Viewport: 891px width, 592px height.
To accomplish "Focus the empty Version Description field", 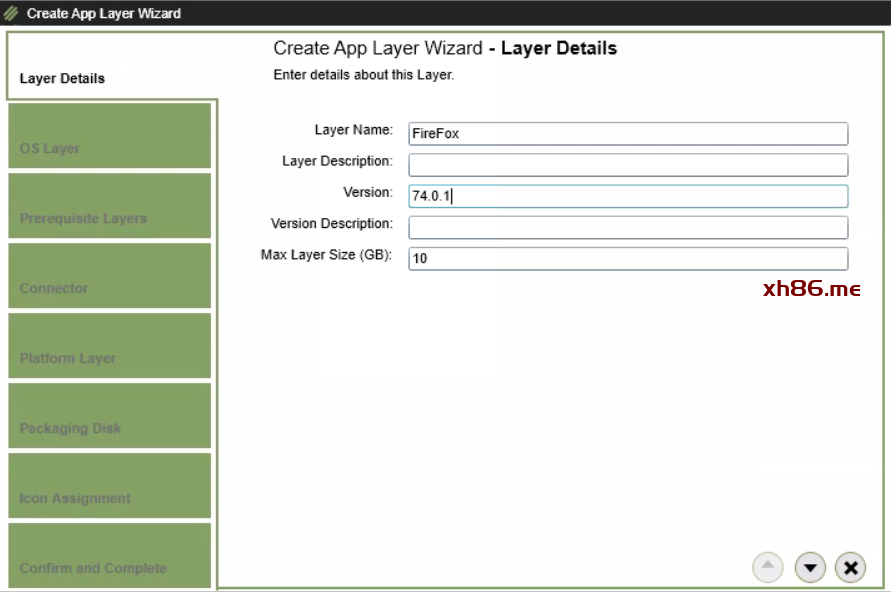I will [628, 227].
